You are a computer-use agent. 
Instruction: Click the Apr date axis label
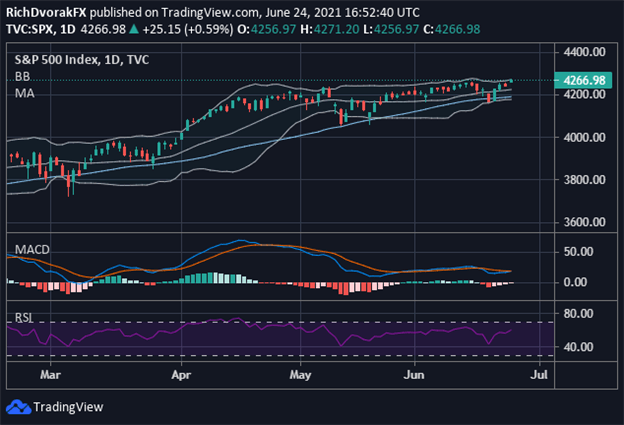(181, 375)
